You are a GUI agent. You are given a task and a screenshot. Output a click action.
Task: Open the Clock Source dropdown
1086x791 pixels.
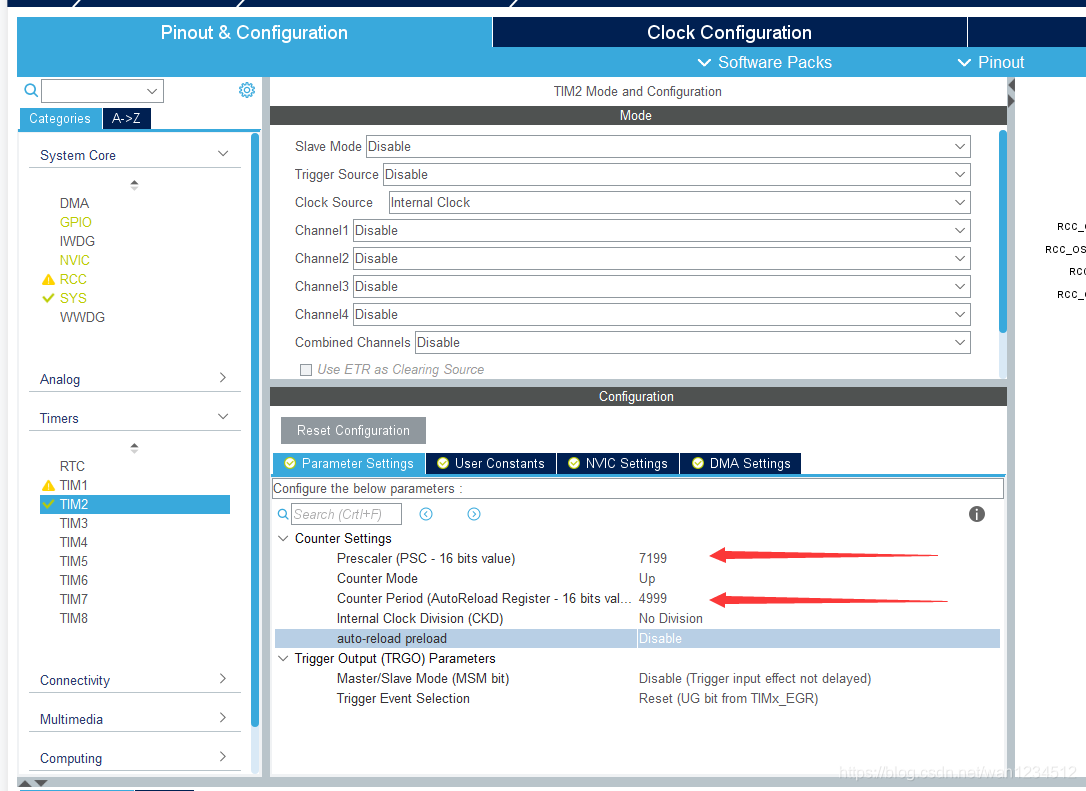[679, 202]
